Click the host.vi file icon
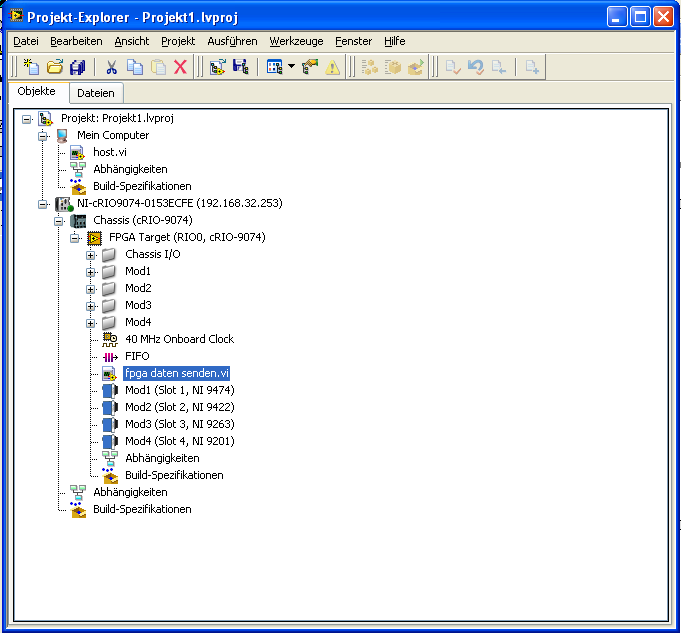Image resolution: width=681 pixels, height=633 pixels. [77, 152]
